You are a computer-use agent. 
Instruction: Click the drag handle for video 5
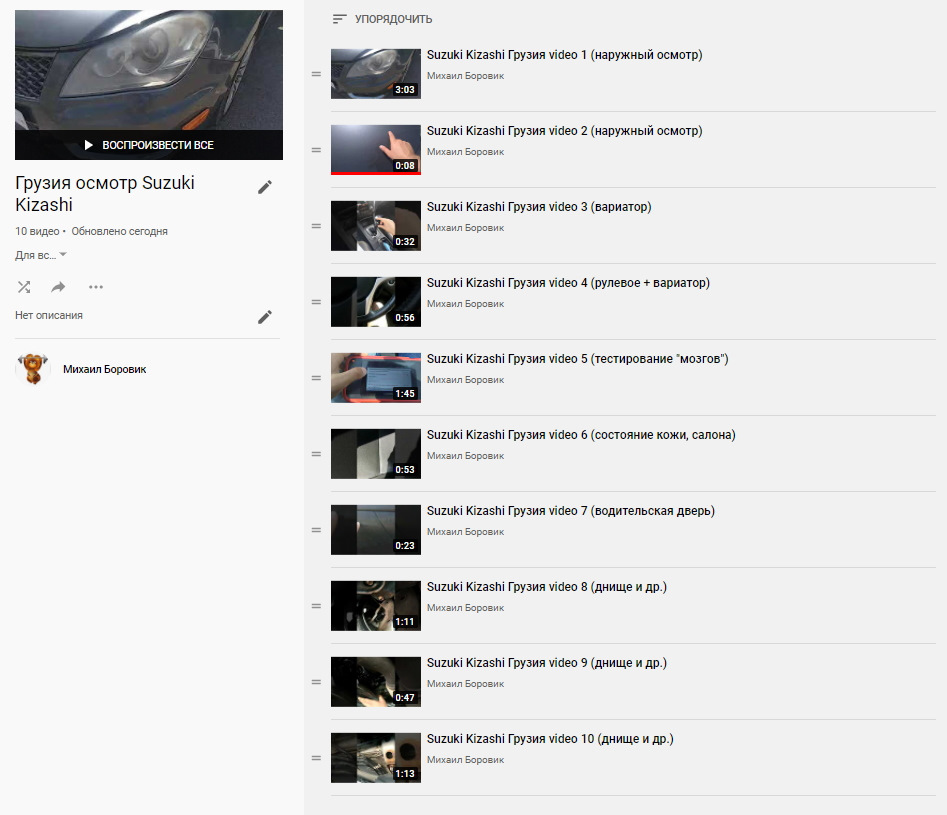[316, 378]
